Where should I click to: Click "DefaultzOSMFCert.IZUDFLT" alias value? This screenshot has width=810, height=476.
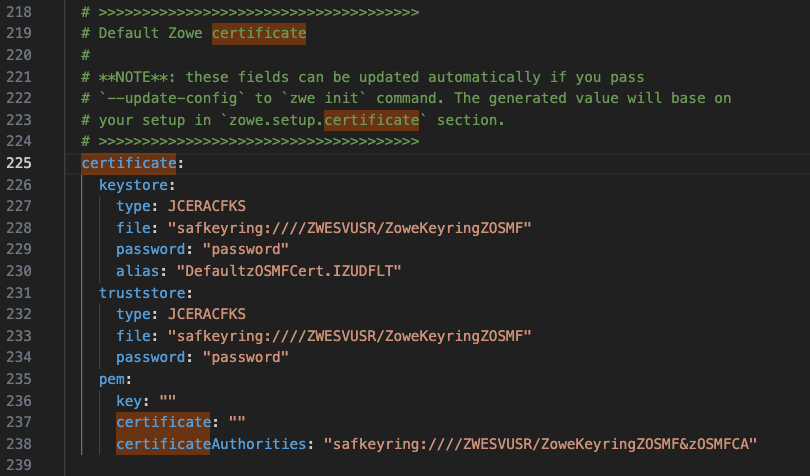pyautogui.click(x=289, y=271)
